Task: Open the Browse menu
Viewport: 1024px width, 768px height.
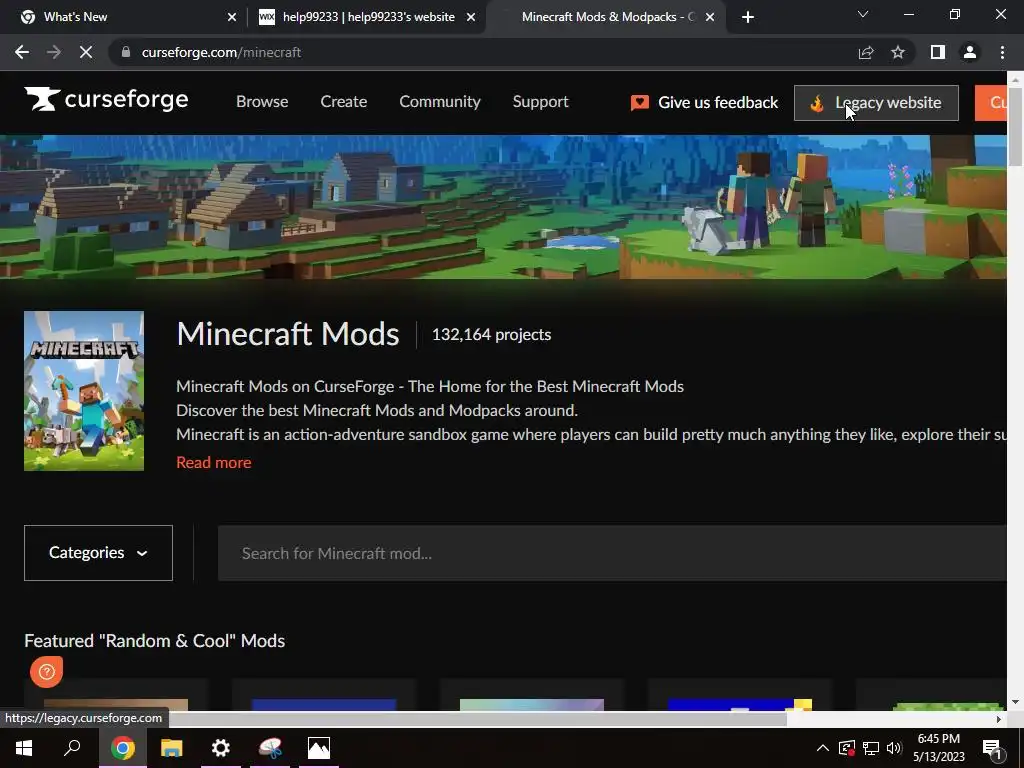Action: (x=262, y=102)
